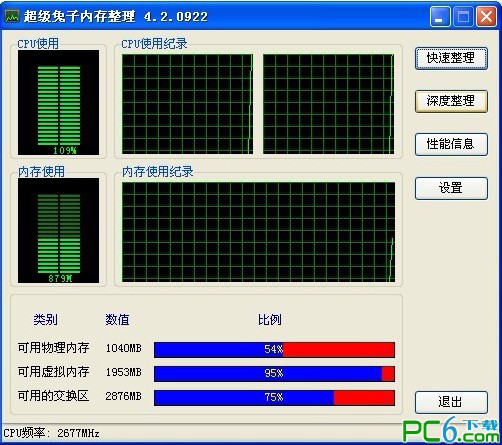
Task: Click the 可用物理内存 54% ratio bar
Action: (x=274, y=350)
